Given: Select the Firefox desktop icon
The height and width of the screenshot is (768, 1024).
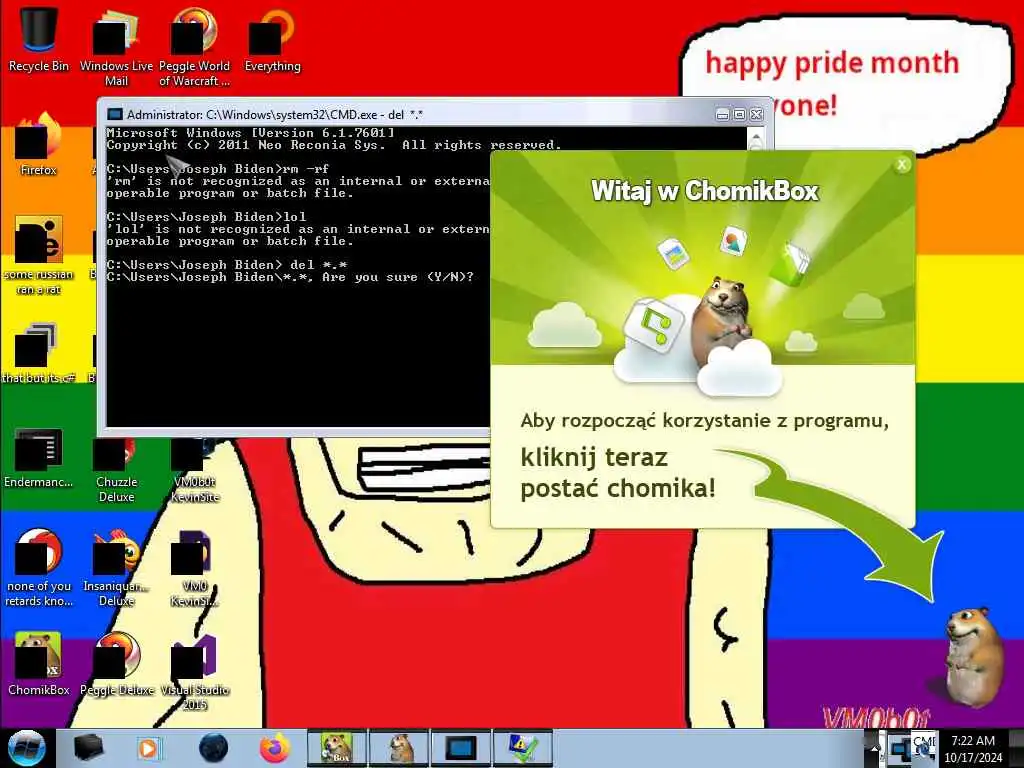Looking at the screenshot, I should coord(39,145).
